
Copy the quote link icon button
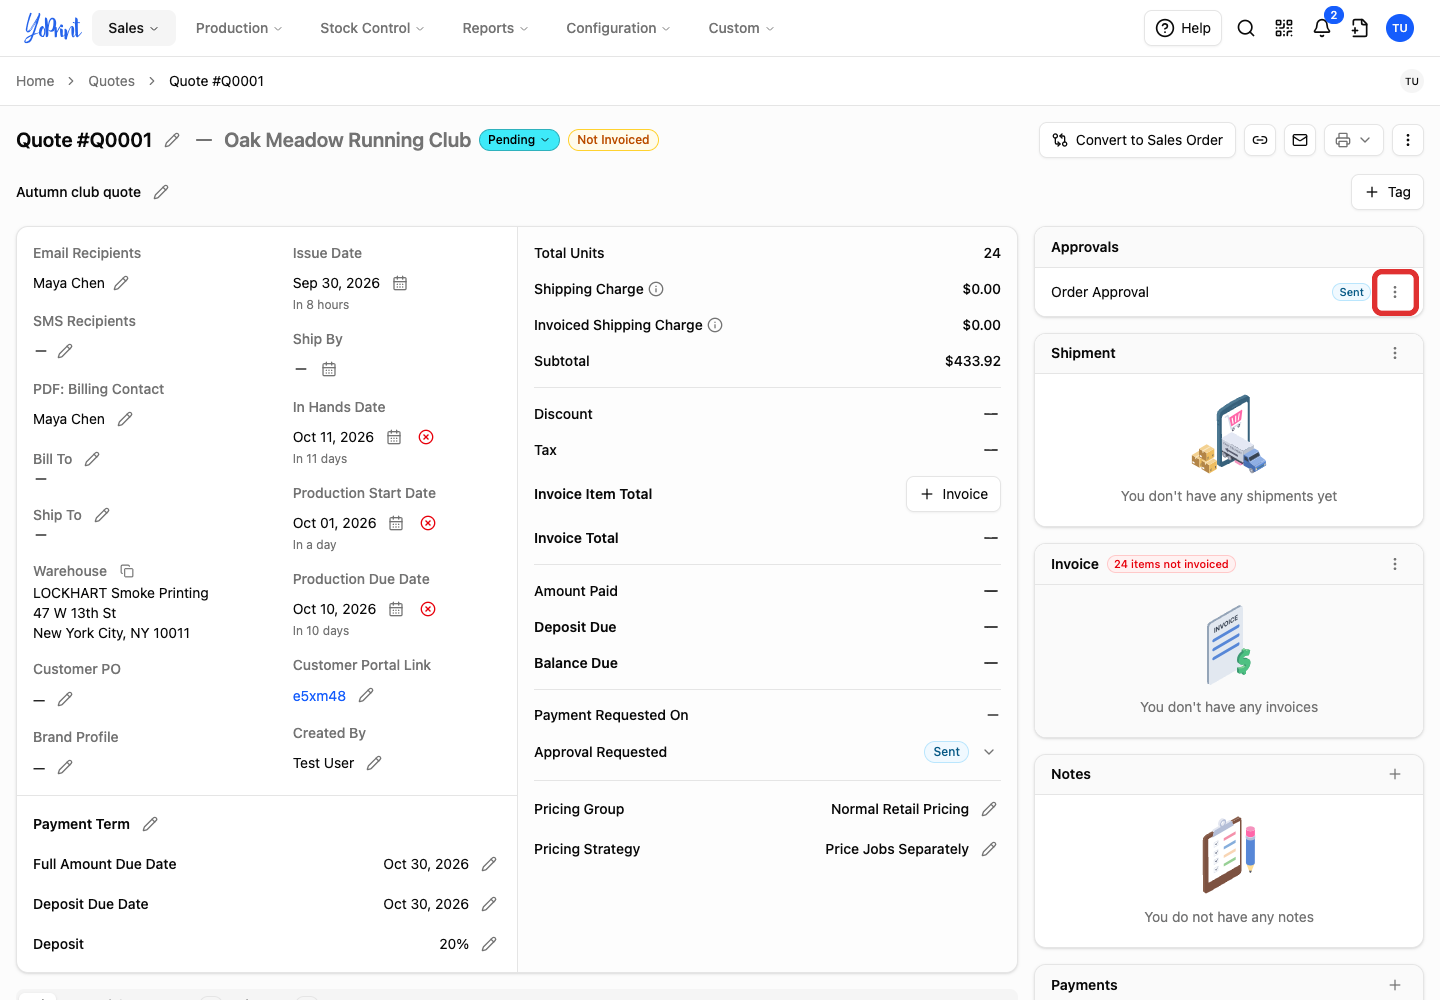click(x=1260, y=140)
